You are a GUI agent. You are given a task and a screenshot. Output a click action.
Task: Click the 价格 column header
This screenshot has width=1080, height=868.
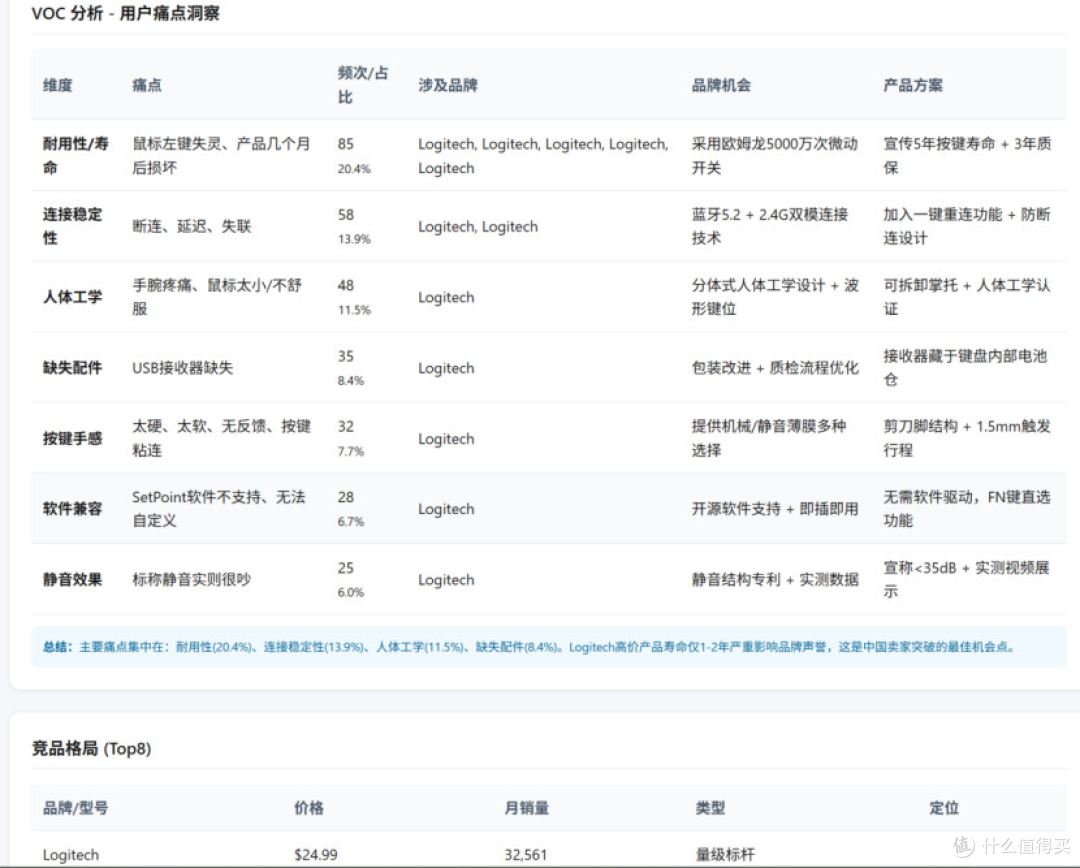click(309, 807)
